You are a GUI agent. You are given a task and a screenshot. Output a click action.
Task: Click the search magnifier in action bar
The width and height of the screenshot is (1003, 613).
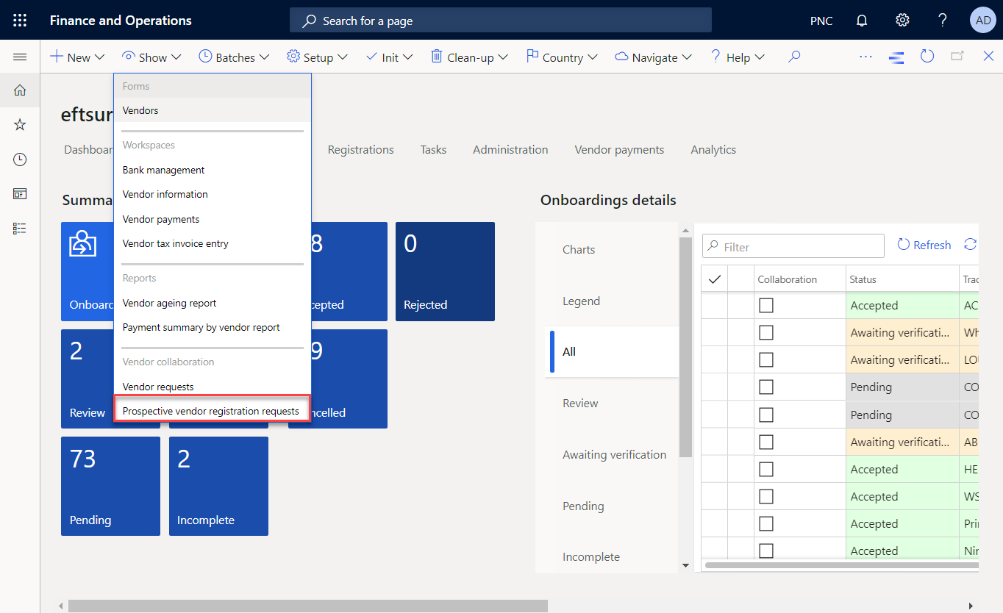click(794, 57)
